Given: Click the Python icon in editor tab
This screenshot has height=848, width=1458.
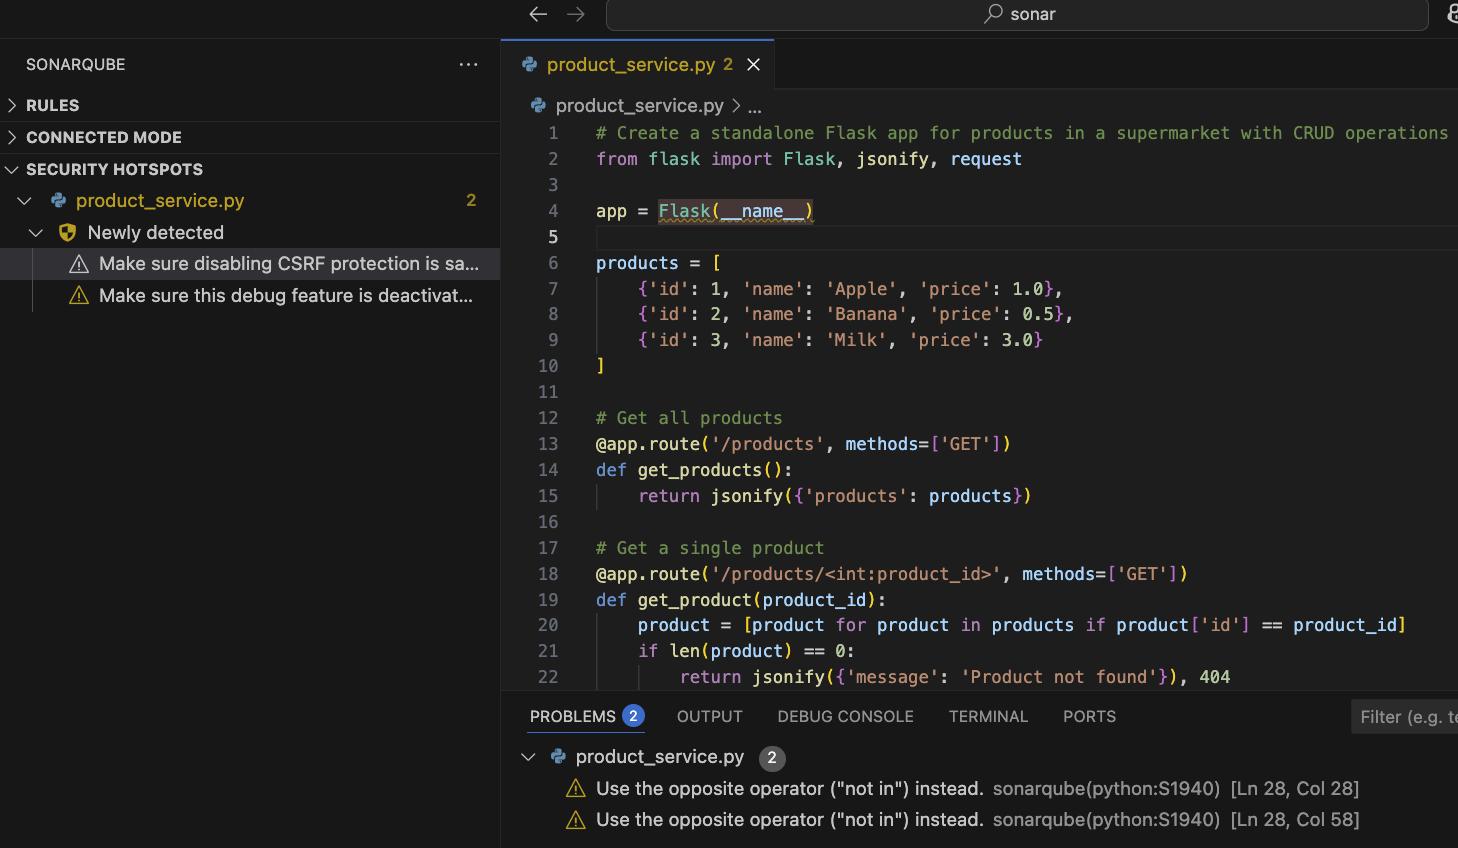Looking at the screenshot, I should click(530, 64).
